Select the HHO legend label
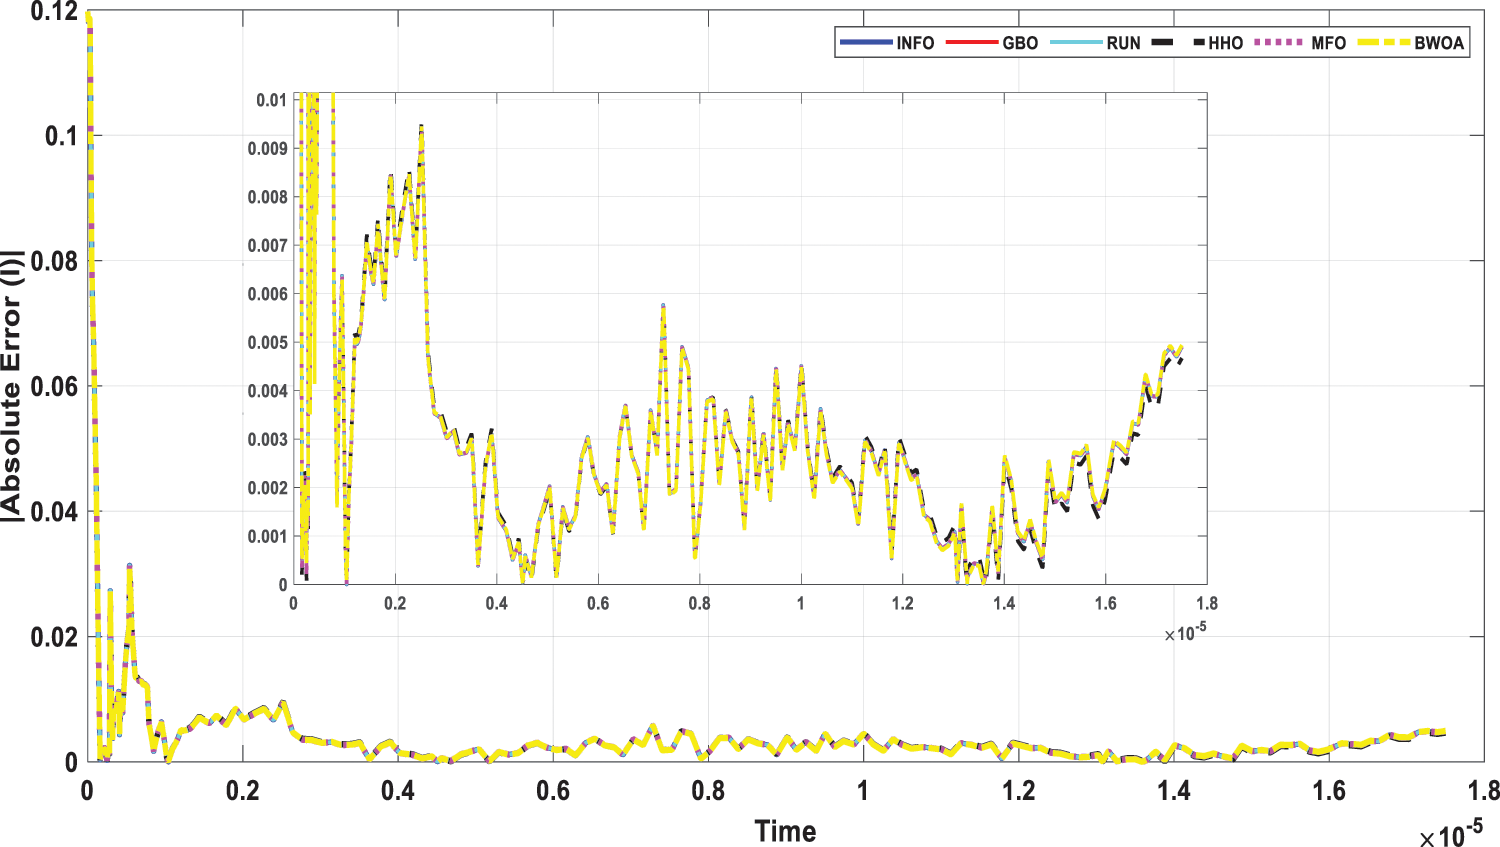Viewport: 1500px width, 847px height. (1225, 43)
